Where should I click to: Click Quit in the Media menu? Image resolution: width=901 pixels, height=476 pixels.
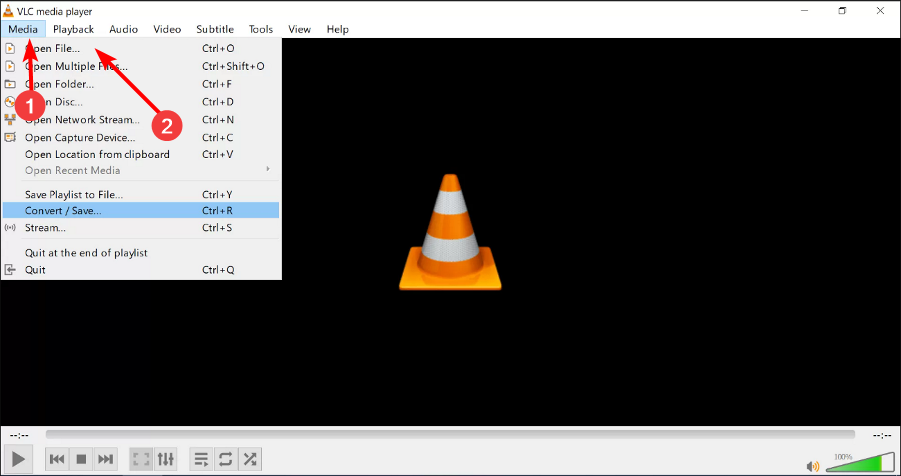(x=141, y=270)
